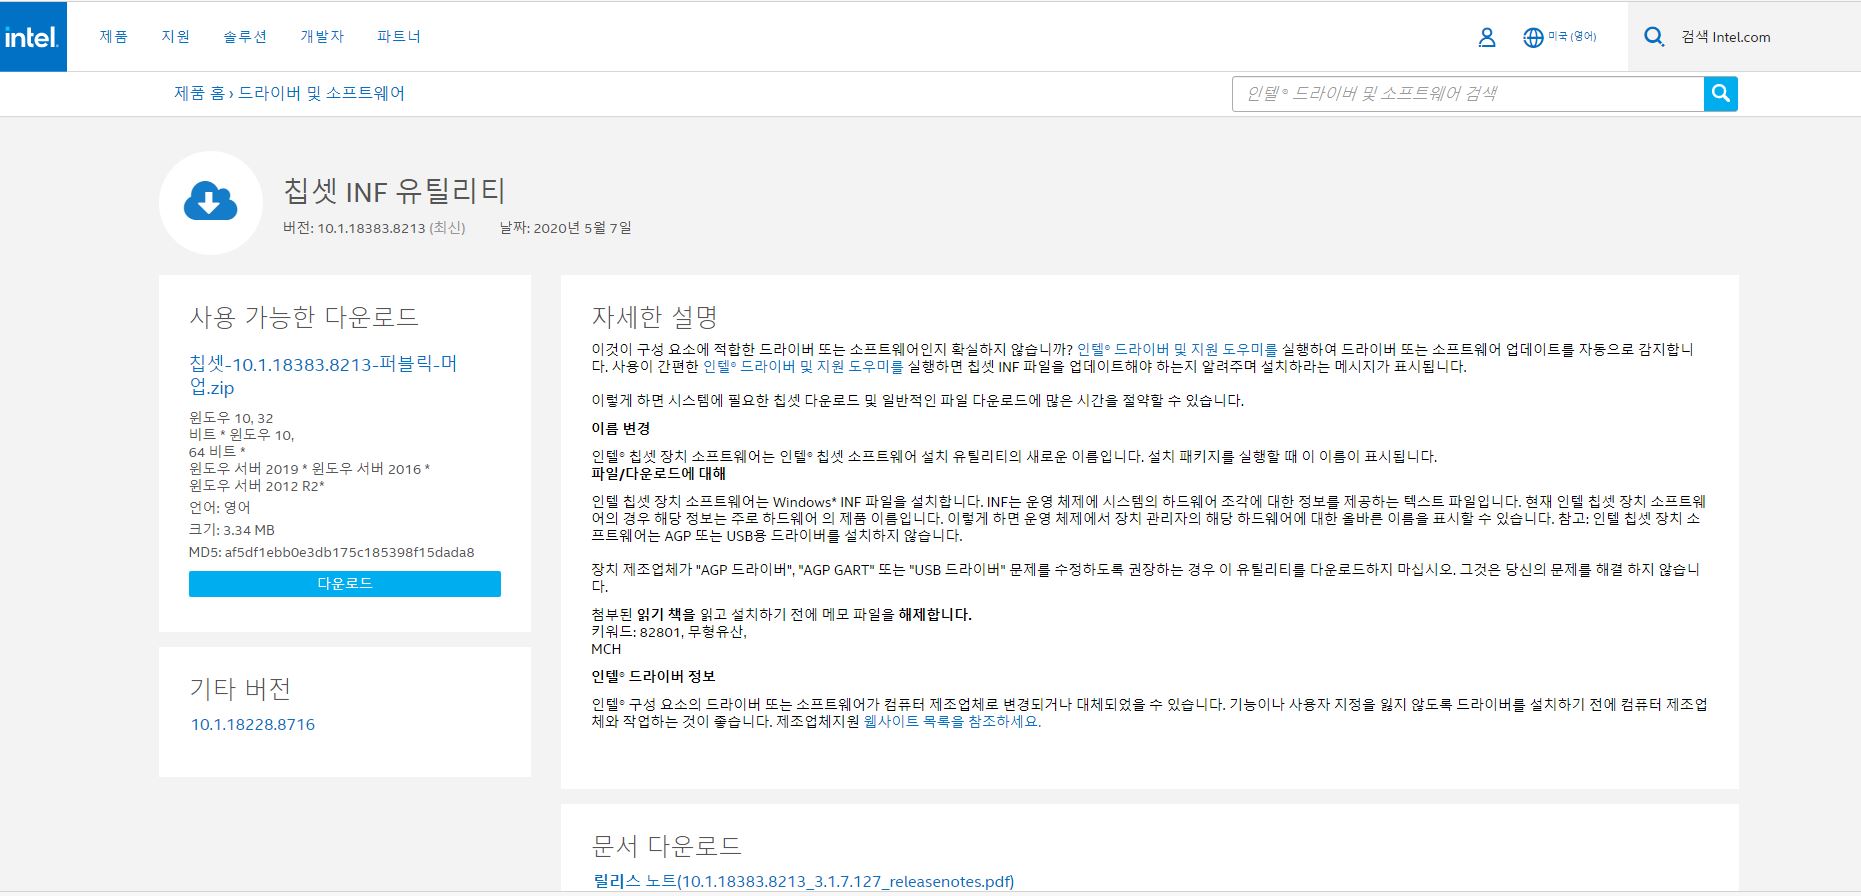Click the blue 다운로드 button
The image size is (1861, 896).
(x=345, y=583)
